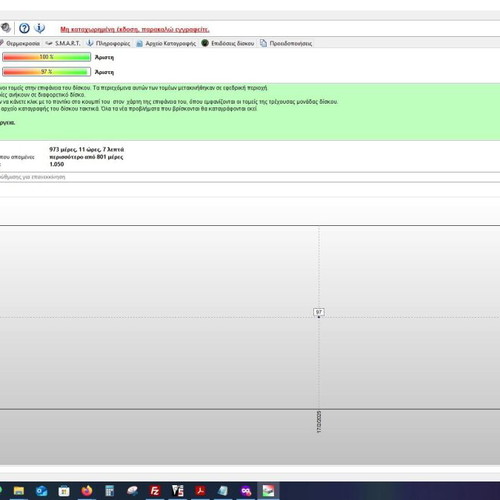The image size is (500, 500).
Task: Launch Outlook from the taskbar
Action: pyautogui.click(x=42, y=491)
